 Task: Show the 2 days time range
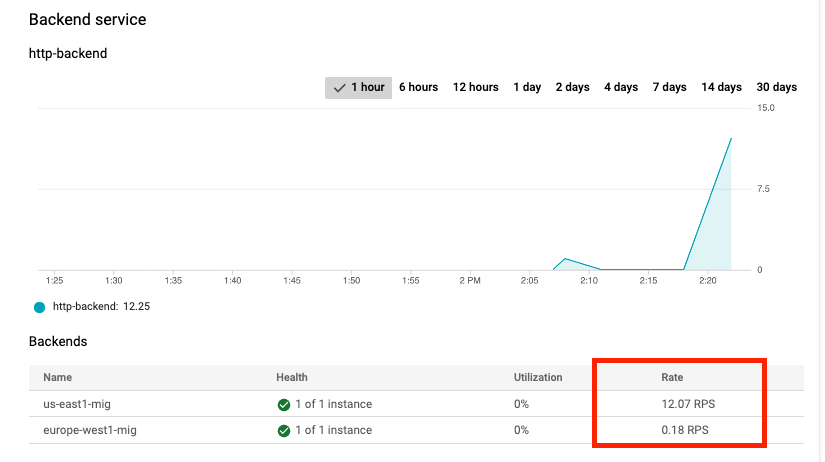572,87
